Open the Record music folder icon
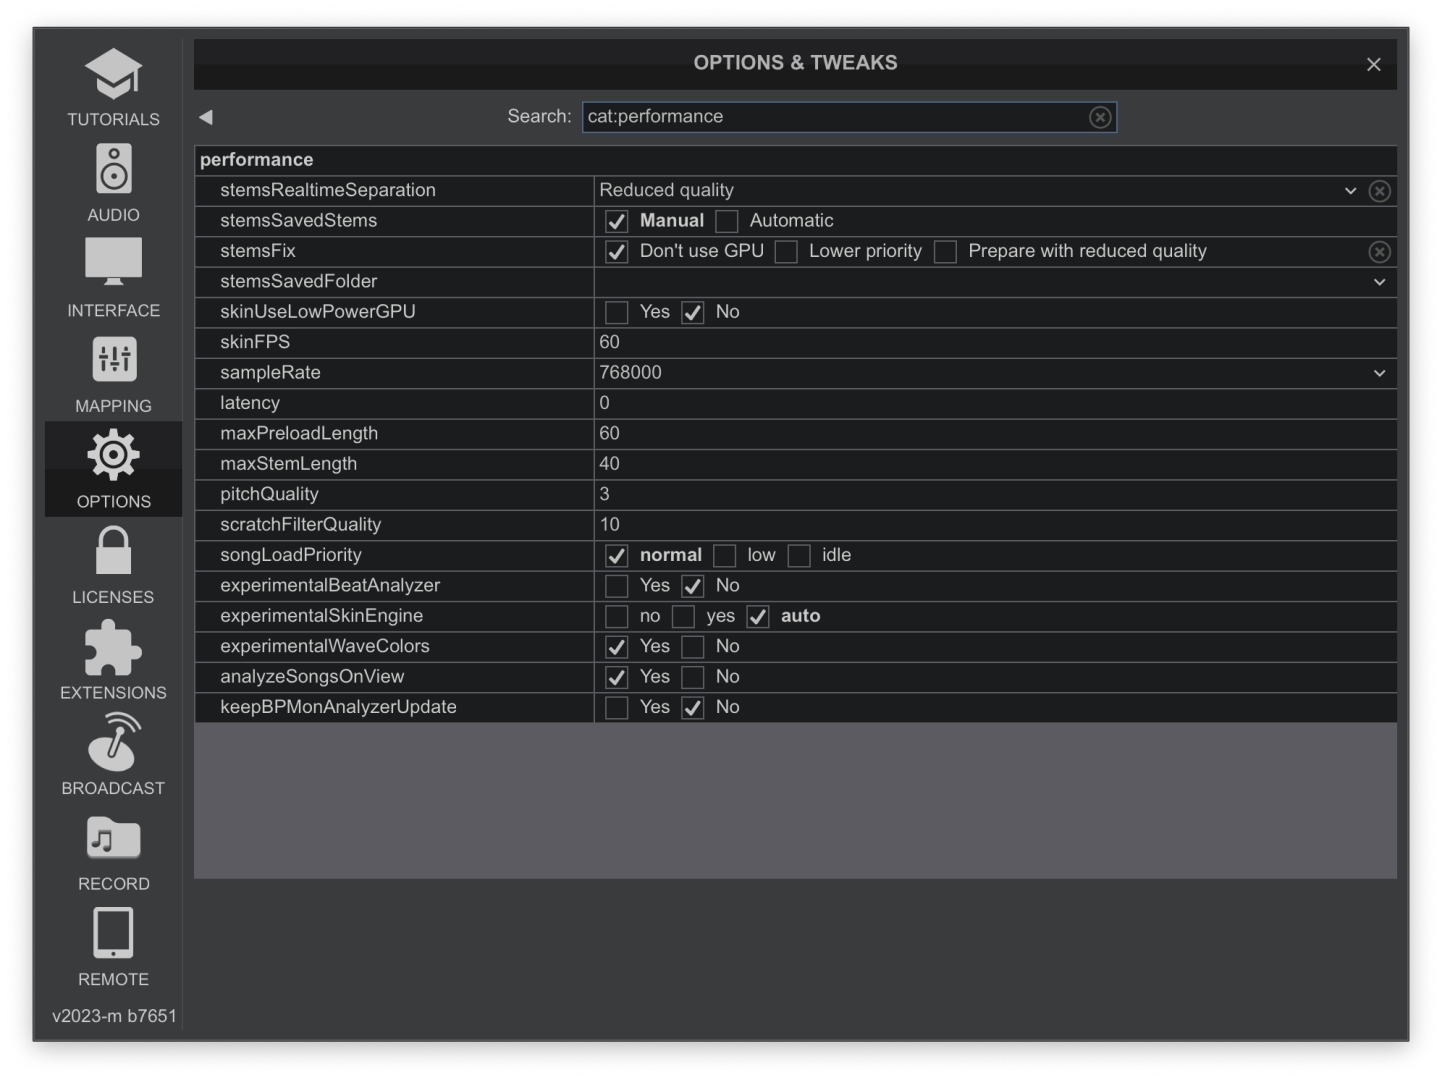The image size is (1442, 1080). pos(113,838)
